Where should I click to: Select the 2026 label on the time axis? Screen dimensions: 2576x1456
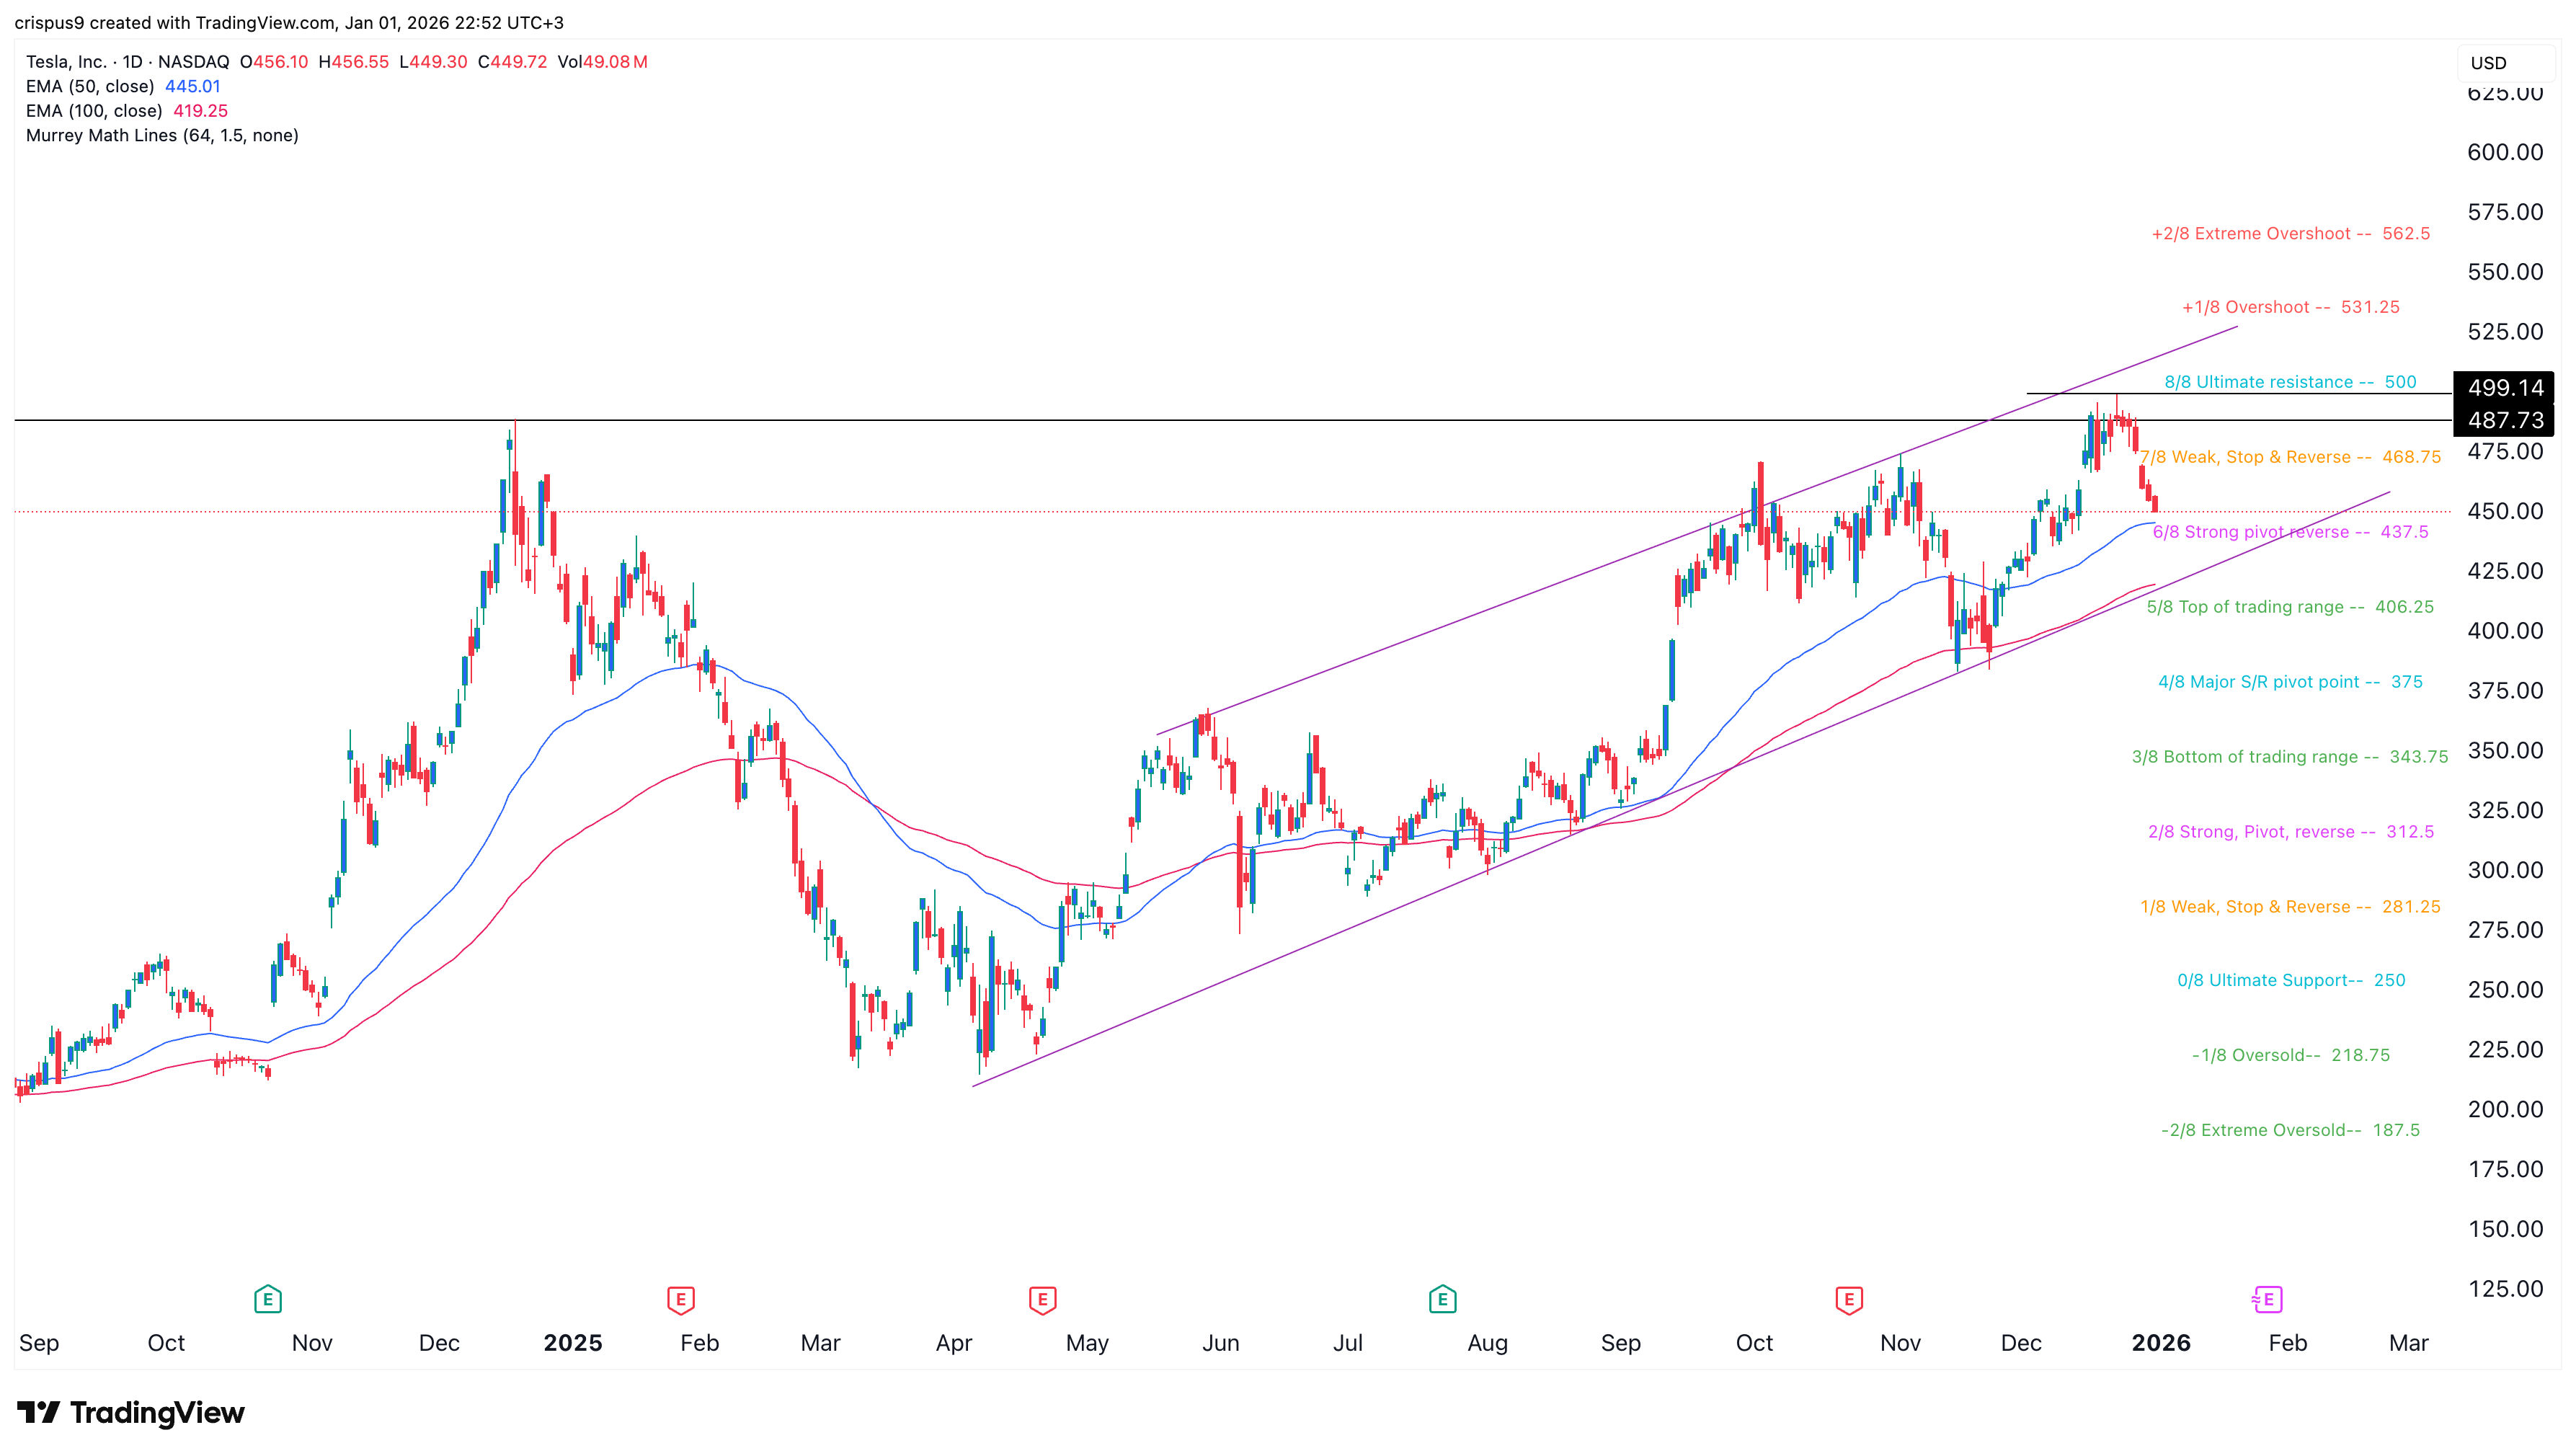pos(2162,1343)
